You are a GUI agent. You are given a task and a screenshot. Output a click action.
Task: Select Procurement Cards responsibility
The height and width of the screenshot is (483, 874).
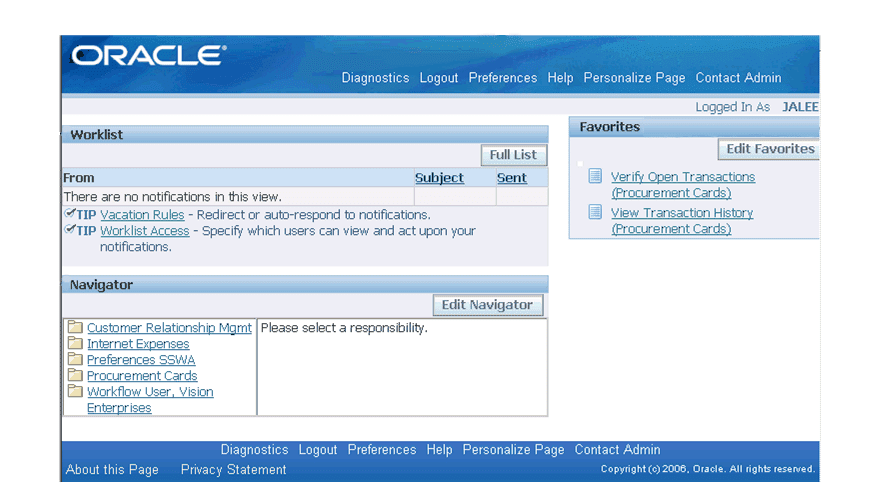tap(142, 376)
